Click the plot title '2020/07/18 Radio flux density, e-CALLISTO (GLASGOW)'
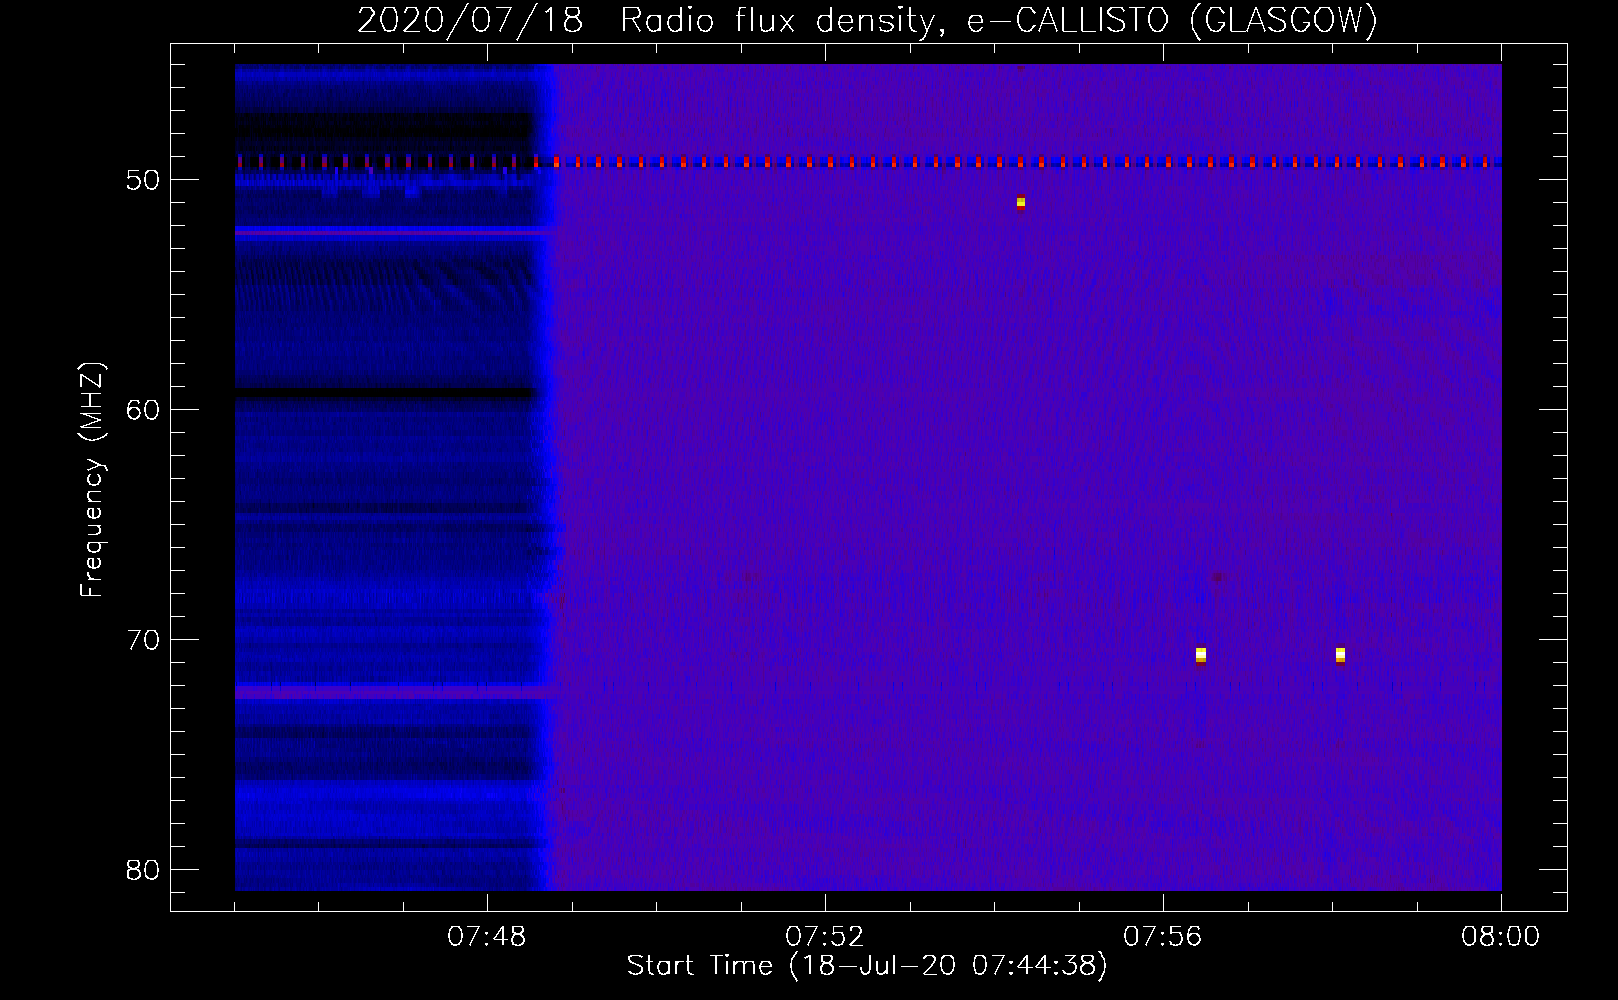1618x1000 pixels. (867, 19)
